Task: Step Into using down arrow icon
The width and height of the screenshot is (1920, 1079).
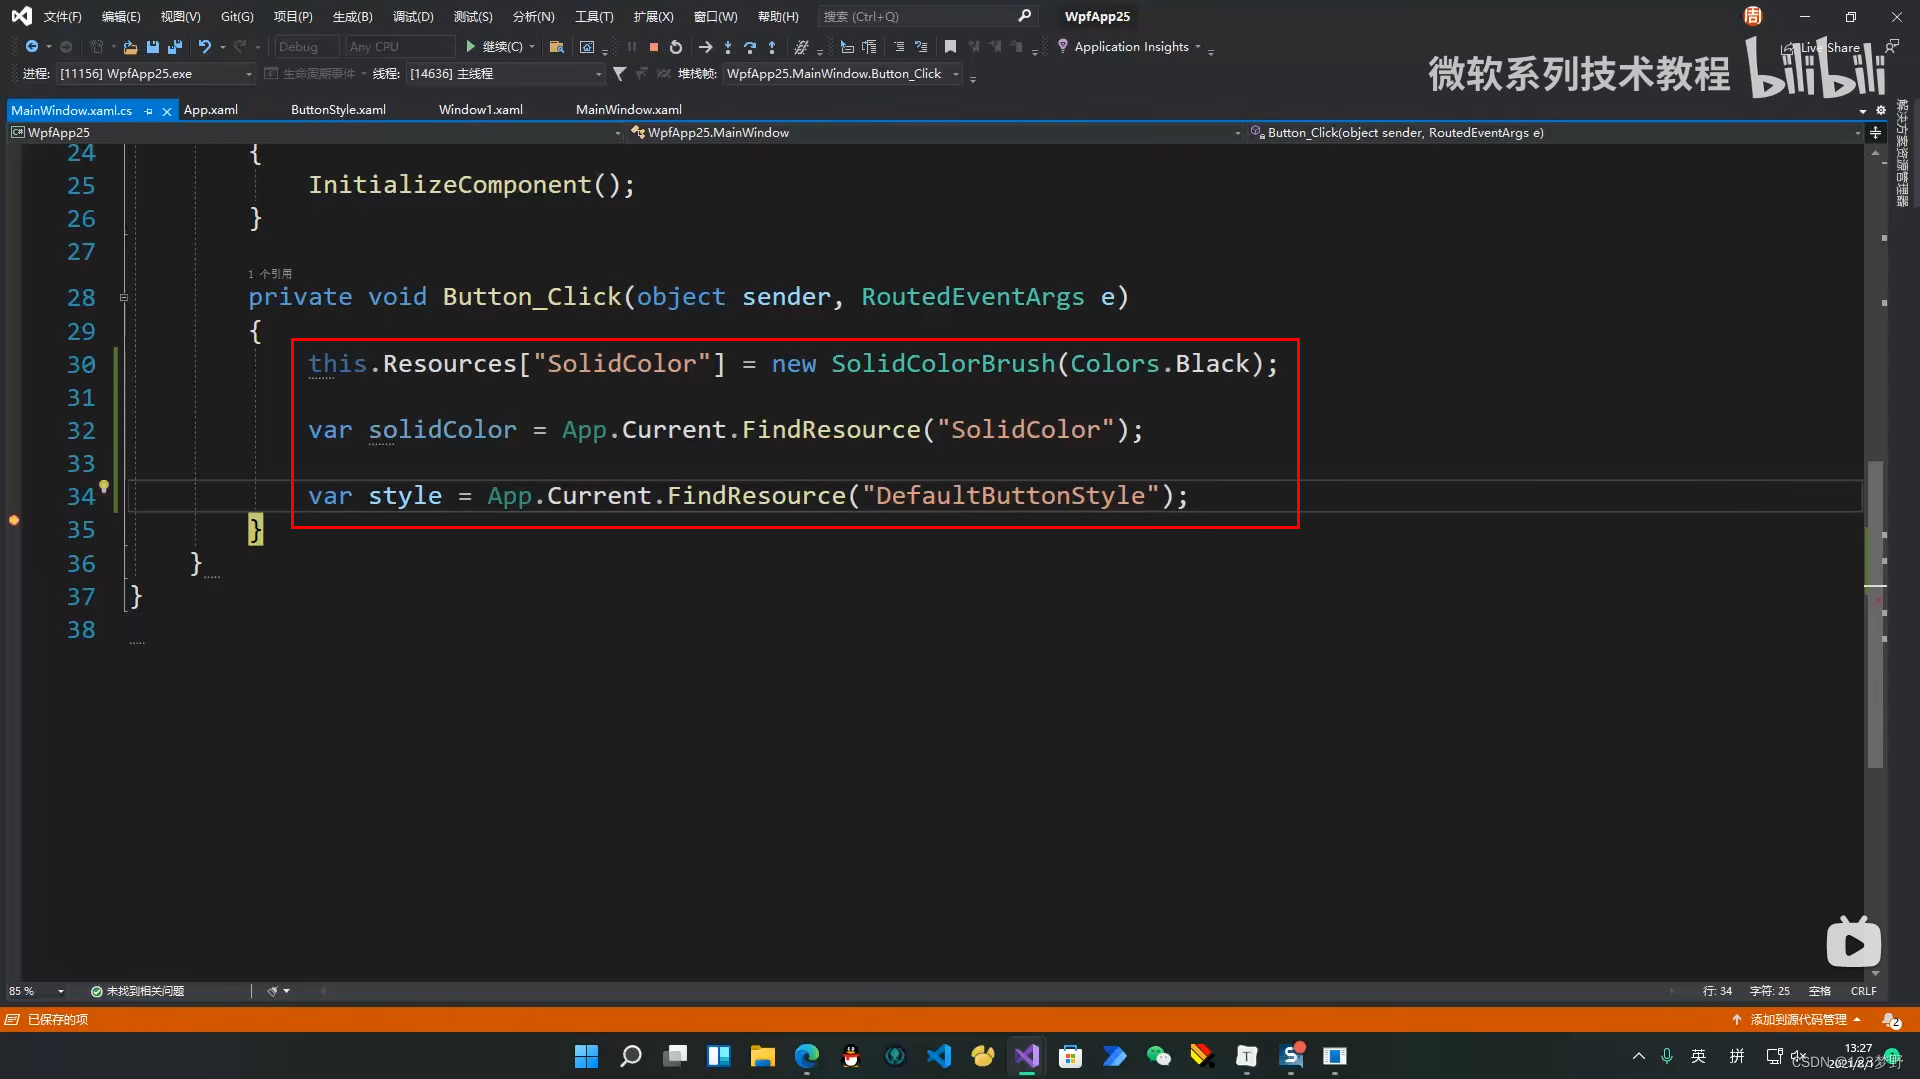Action: coord(728,47)
